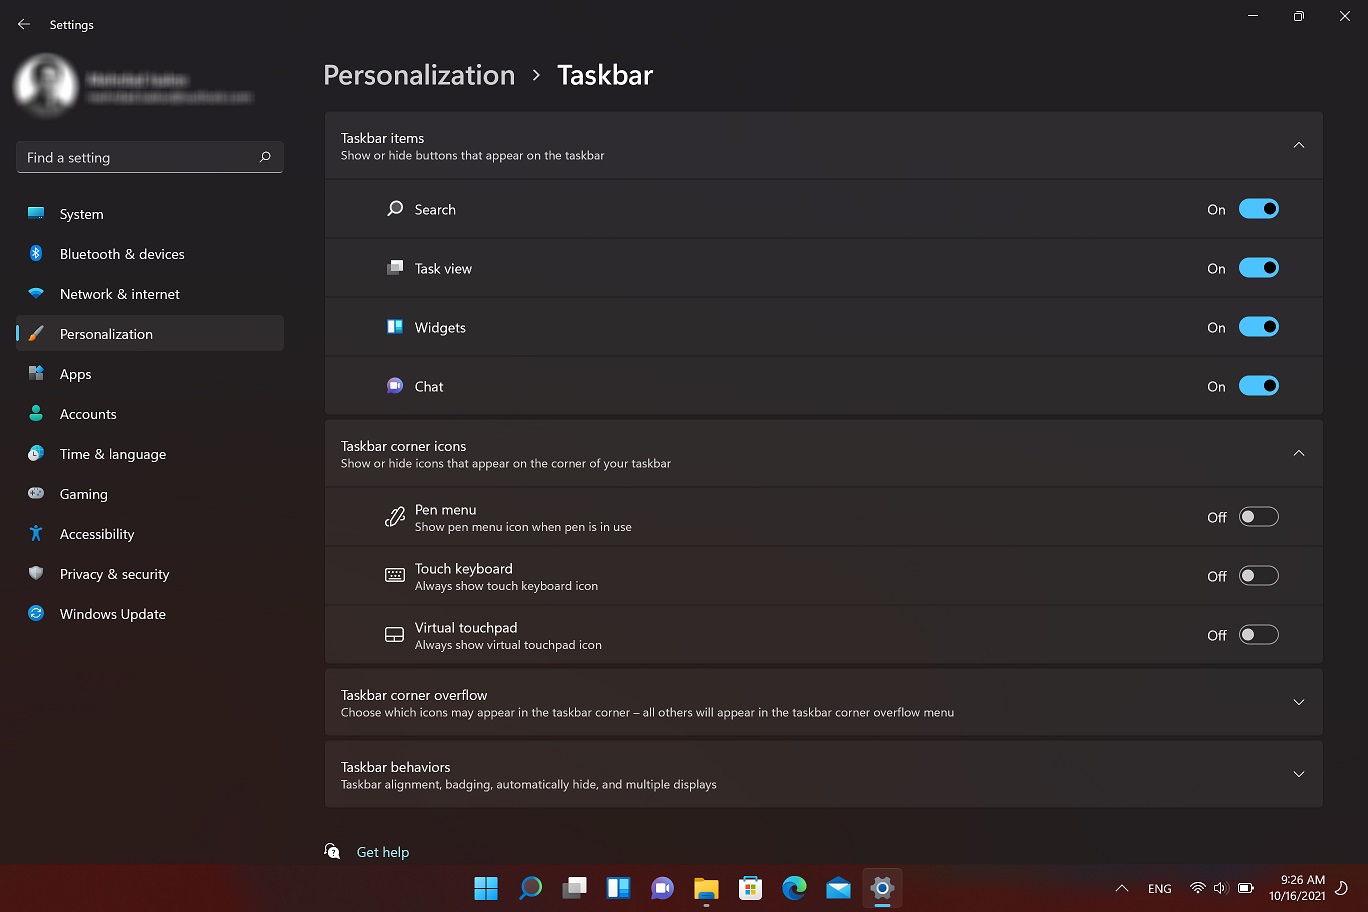1368x912 pixels.
Task: Launch Microsoft Edge from the taskbar
Action: coord(794,888)
